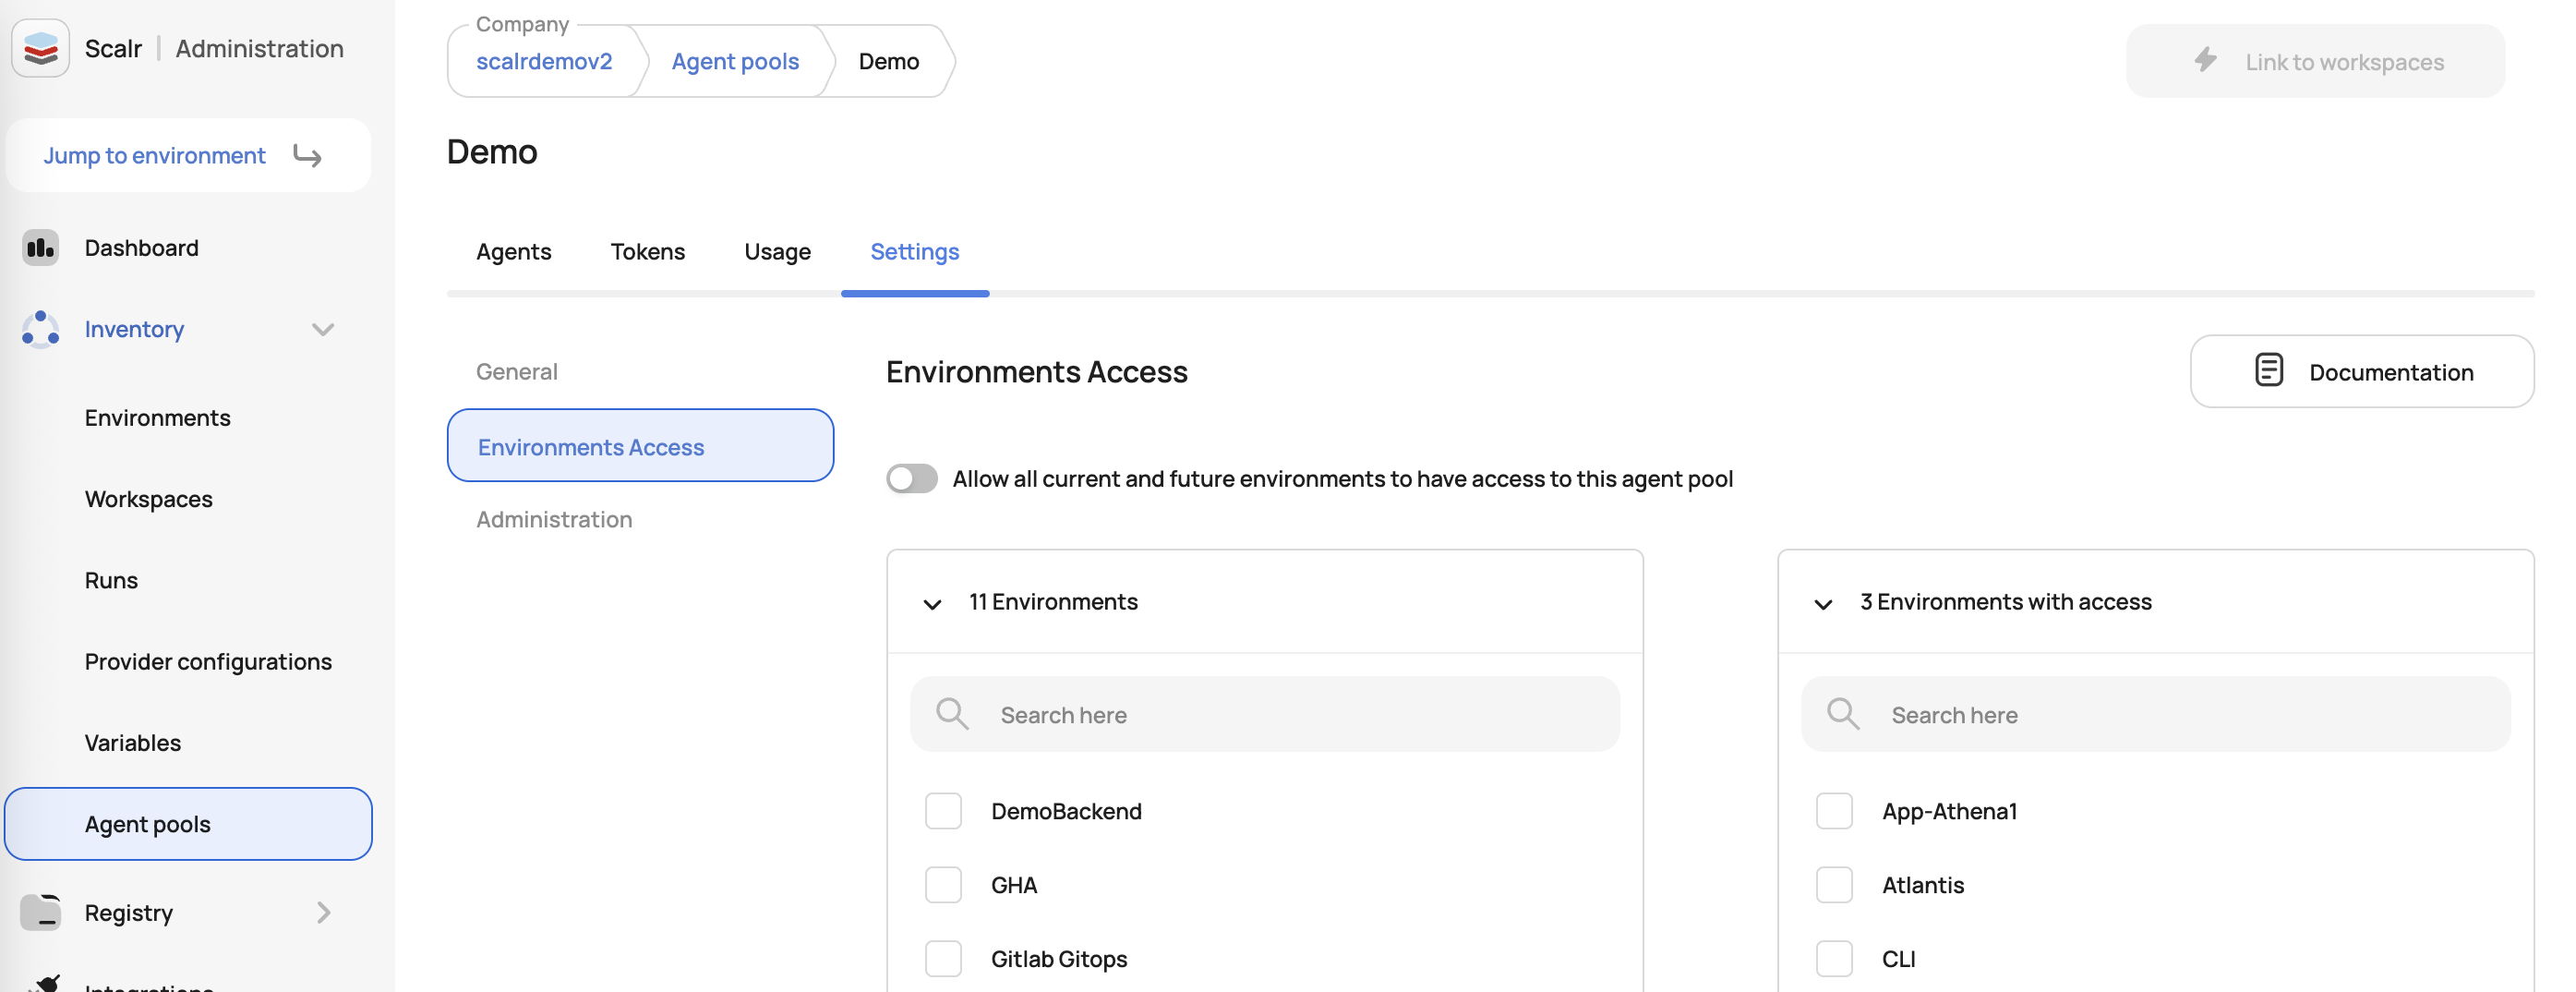Collapse the Inventory sidebar section

(322, 329)
